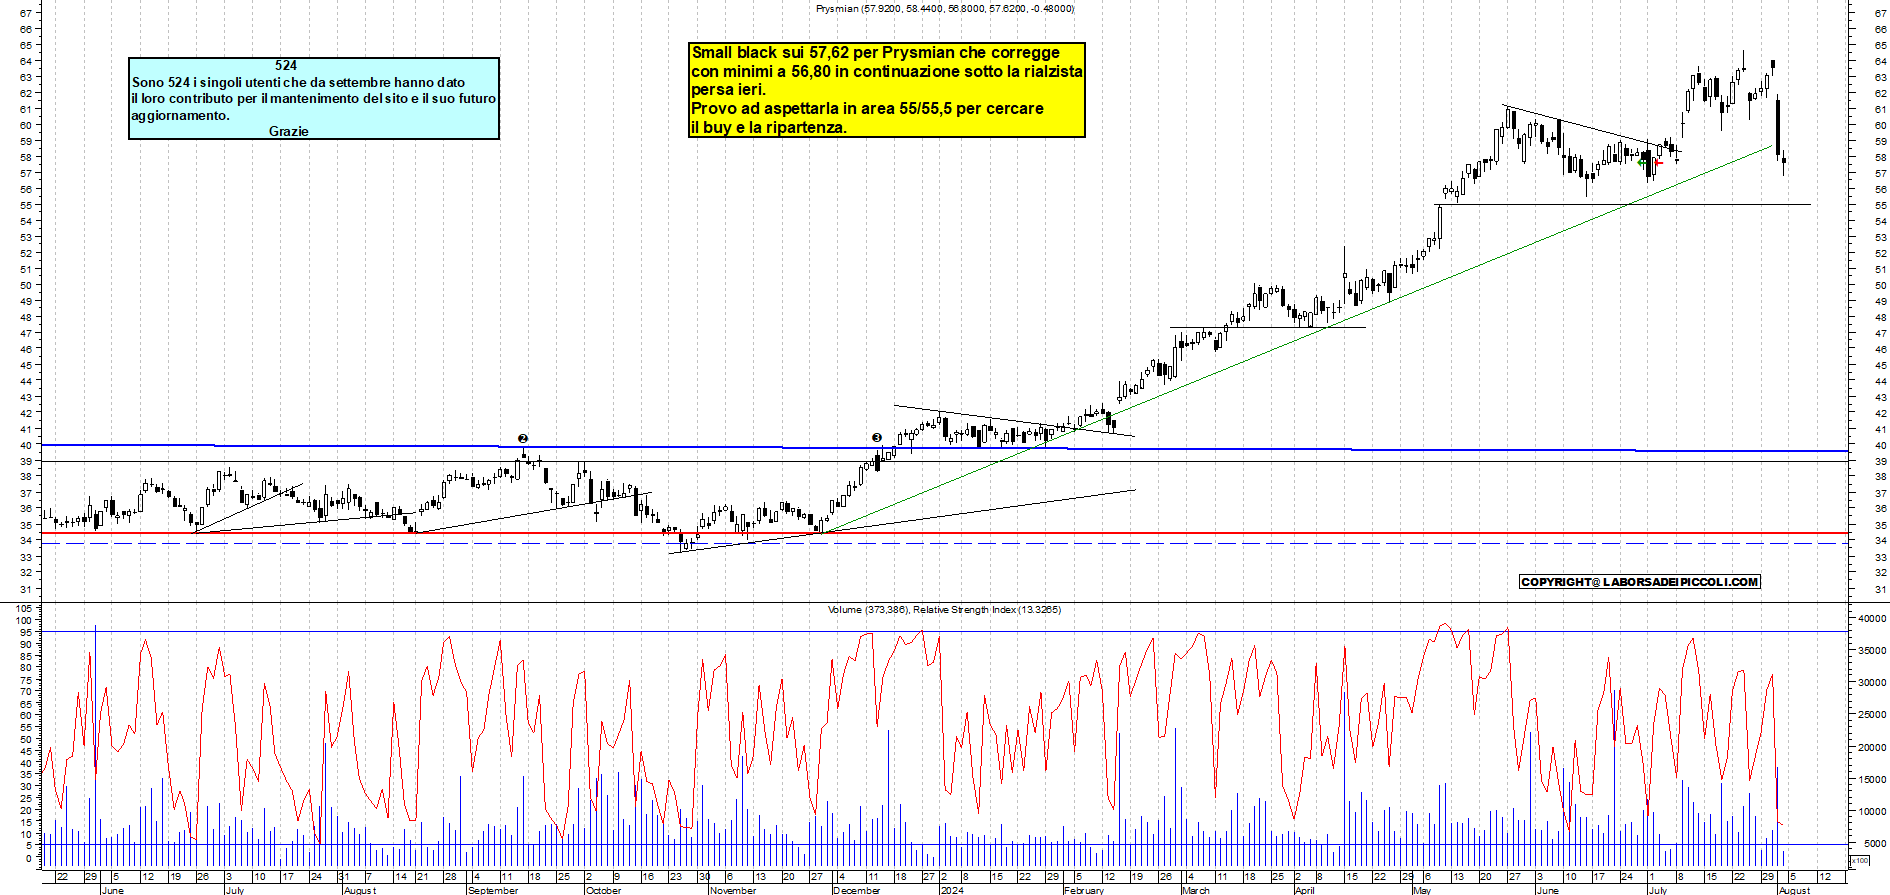Click 'il buy e la ripartenza.' line
Screen dimensions: 1890x895
[x=769, y=127]
